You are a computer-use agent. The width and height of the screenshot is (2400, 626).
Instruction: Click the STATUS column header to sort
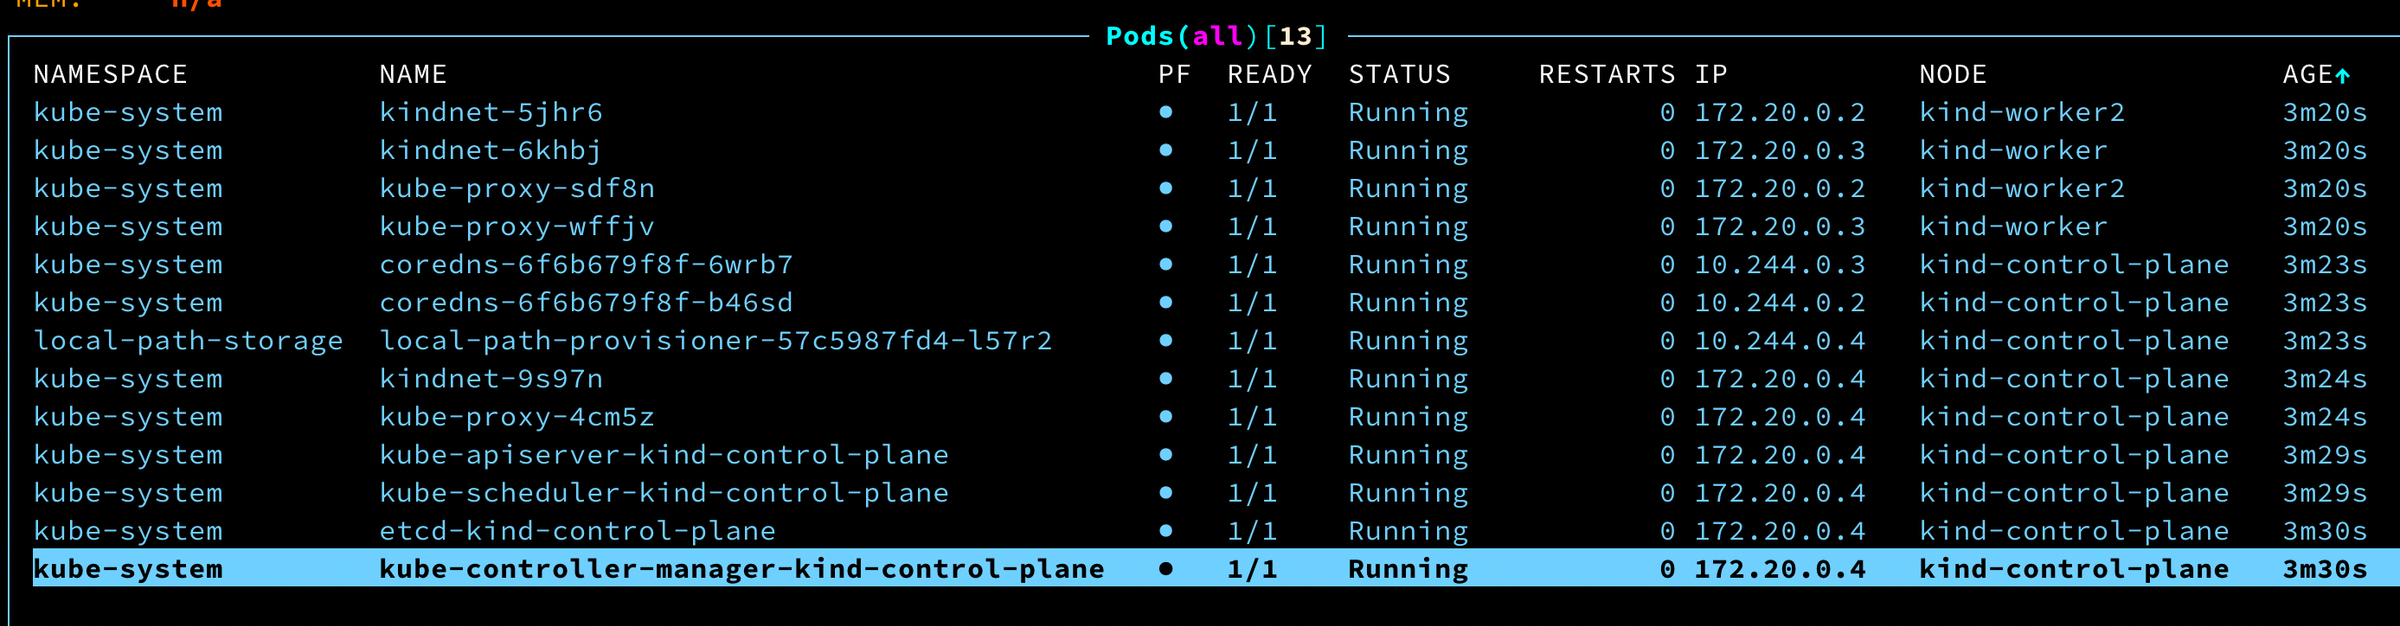[x=1399, y=73]
